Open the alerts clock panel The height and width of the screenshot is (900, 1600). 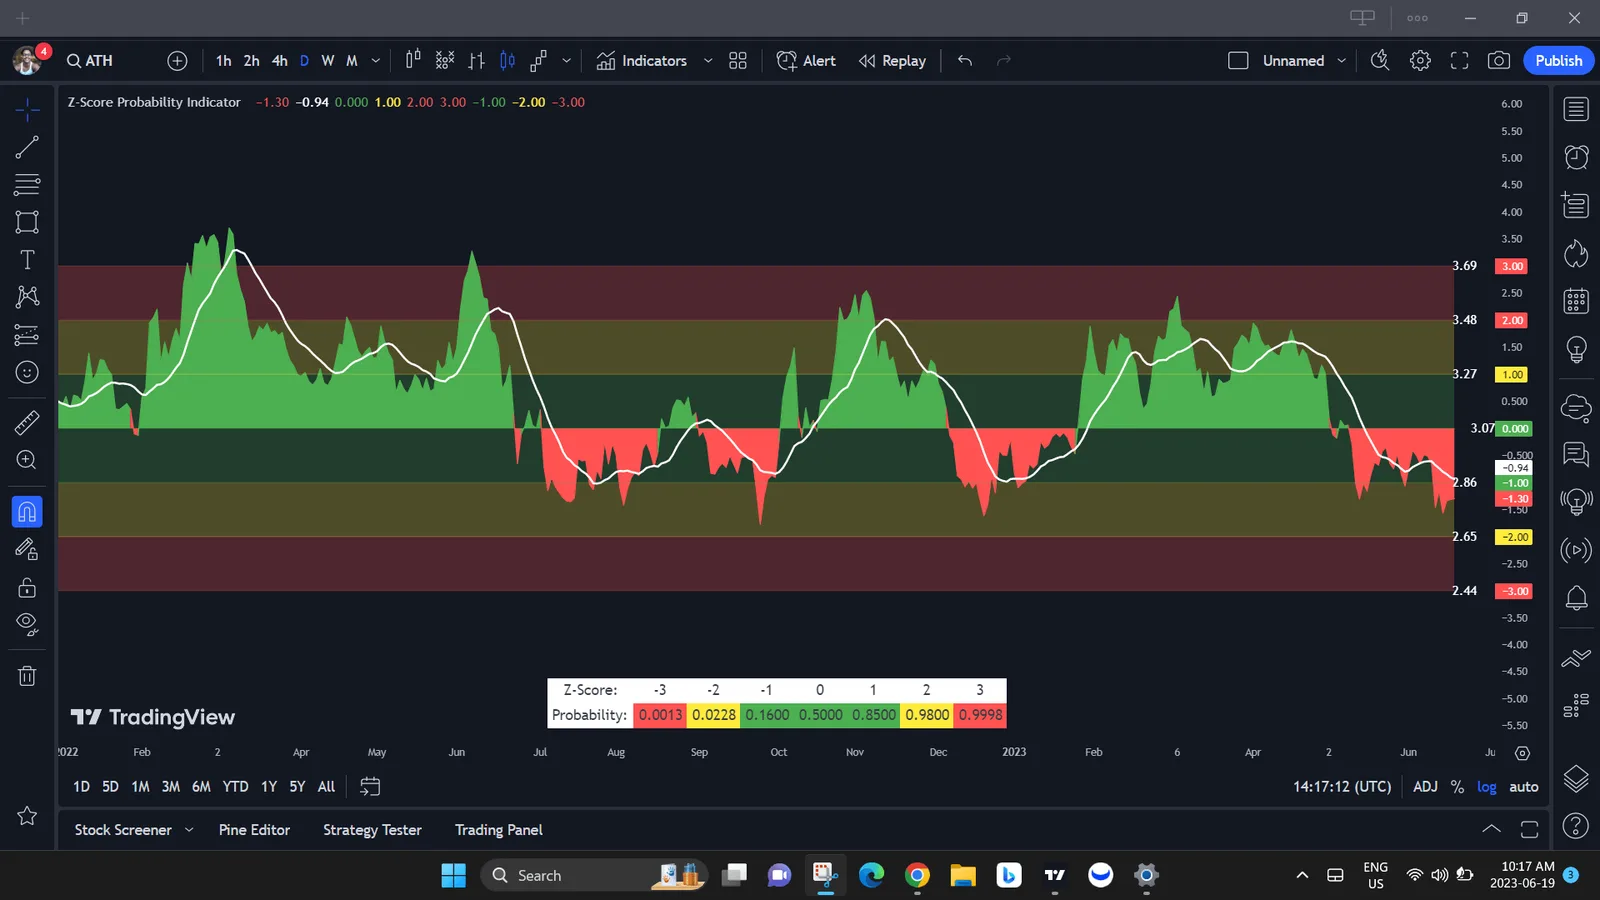1576,157
